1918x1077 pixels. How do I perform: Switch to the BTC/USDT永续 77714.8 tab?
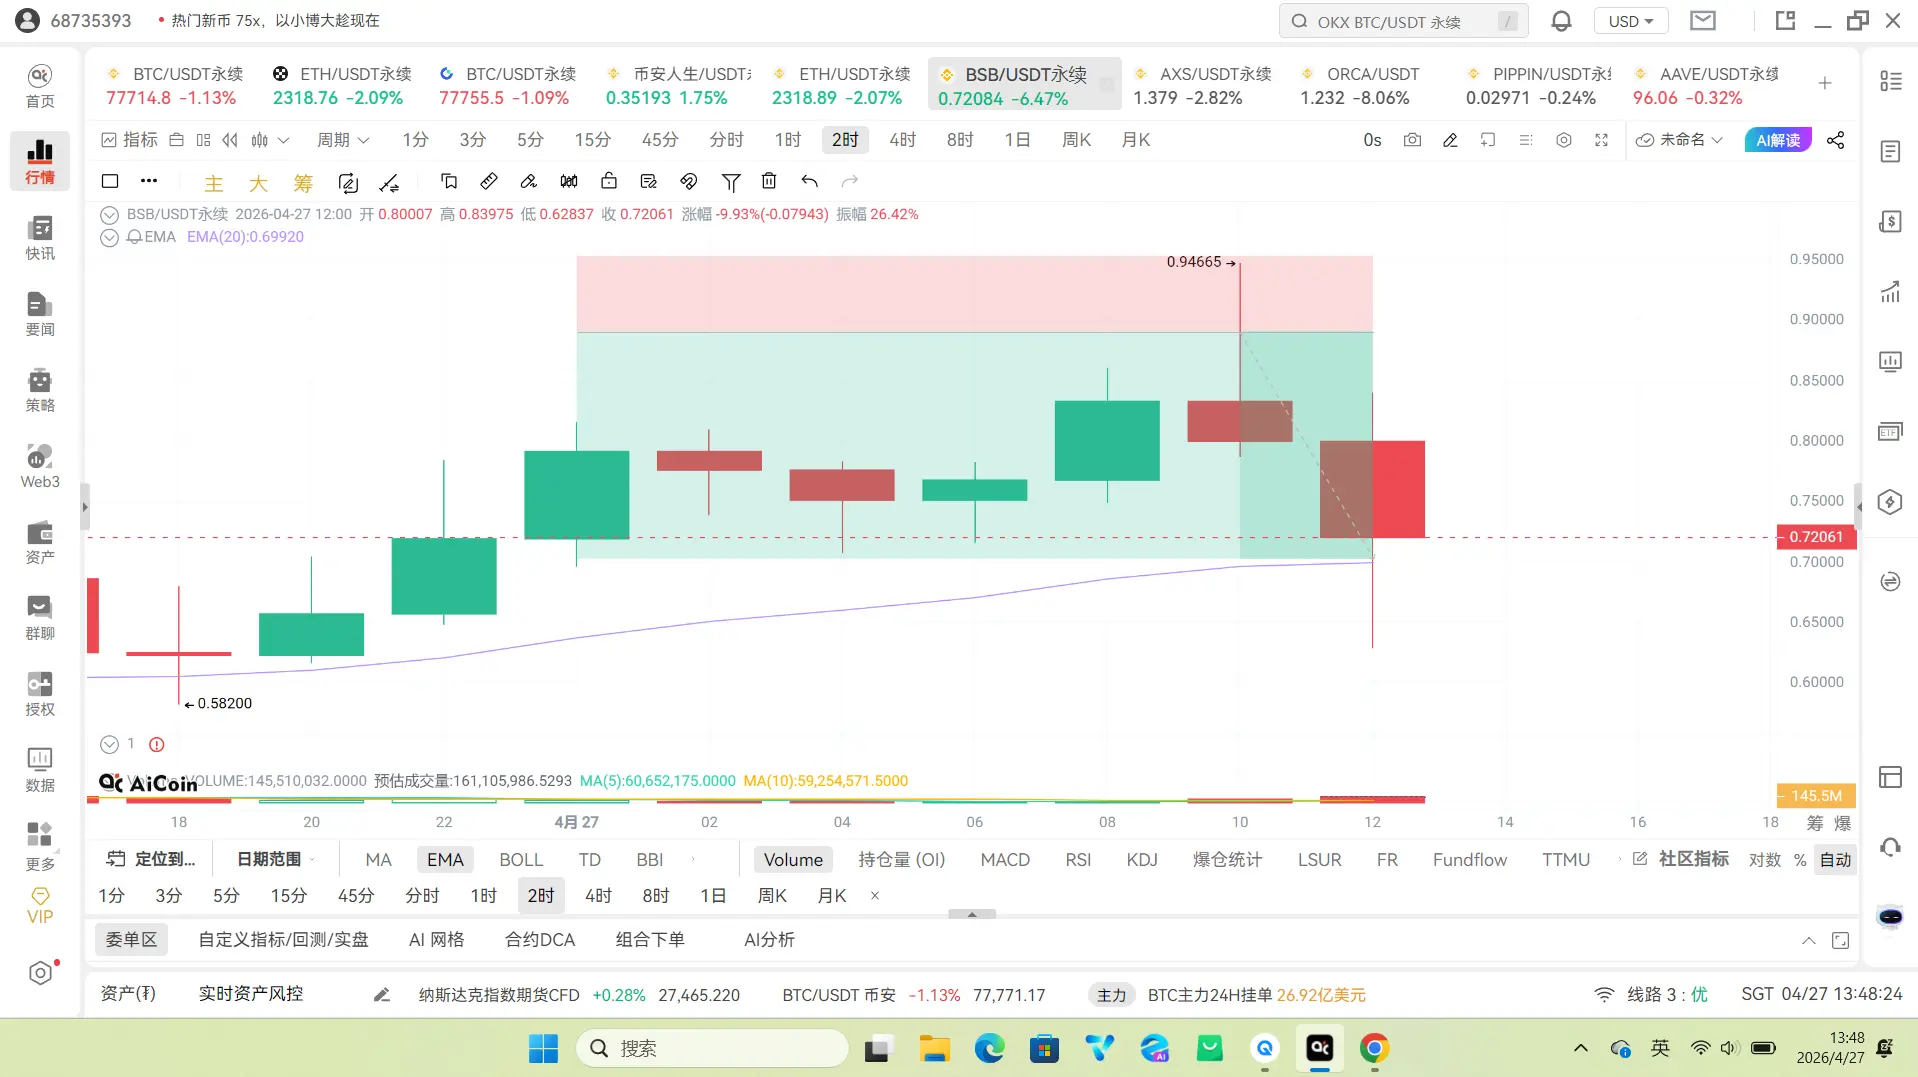(175, 86)
